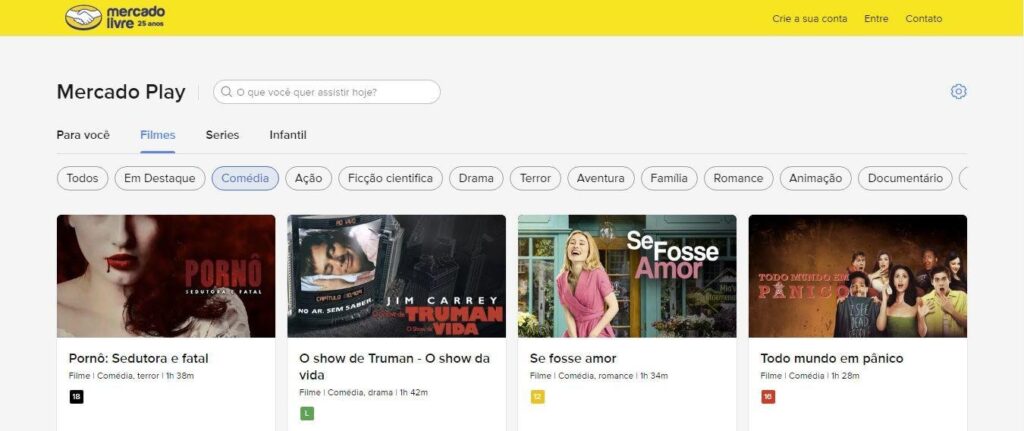Filter by Drama genre
This screenshot has height=431, width=1024.
coord(476,178)
